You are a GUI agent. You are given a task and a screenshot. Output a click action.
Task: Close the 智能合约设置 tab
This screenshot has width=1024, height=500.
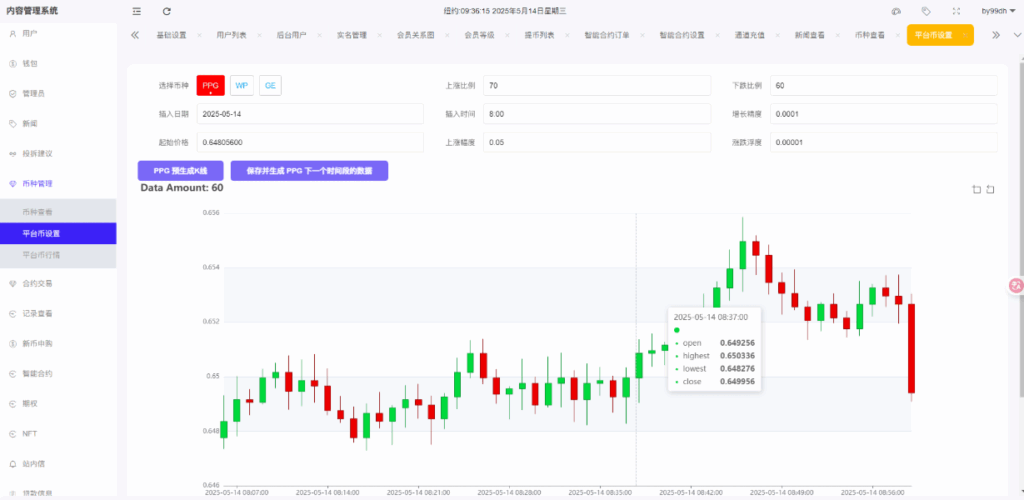point(718,35)
